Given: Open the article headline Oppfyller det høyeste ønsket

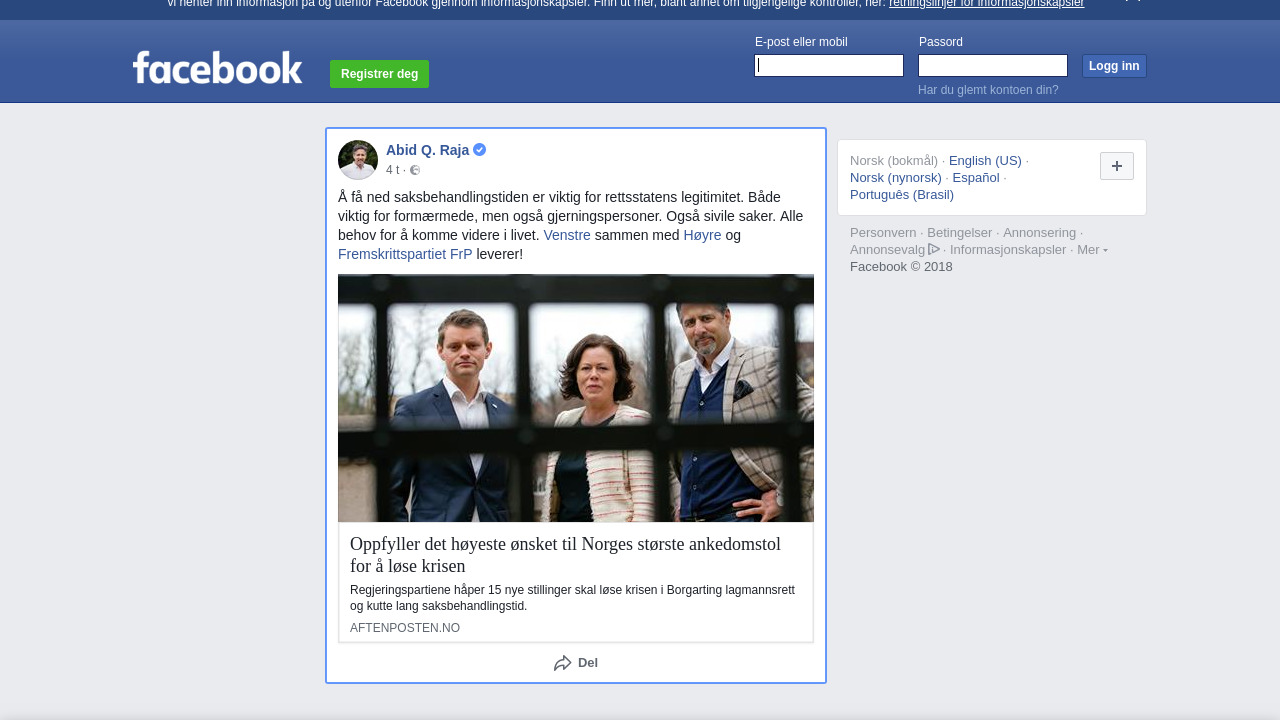Looking at the screenshot, I should 565,555.
